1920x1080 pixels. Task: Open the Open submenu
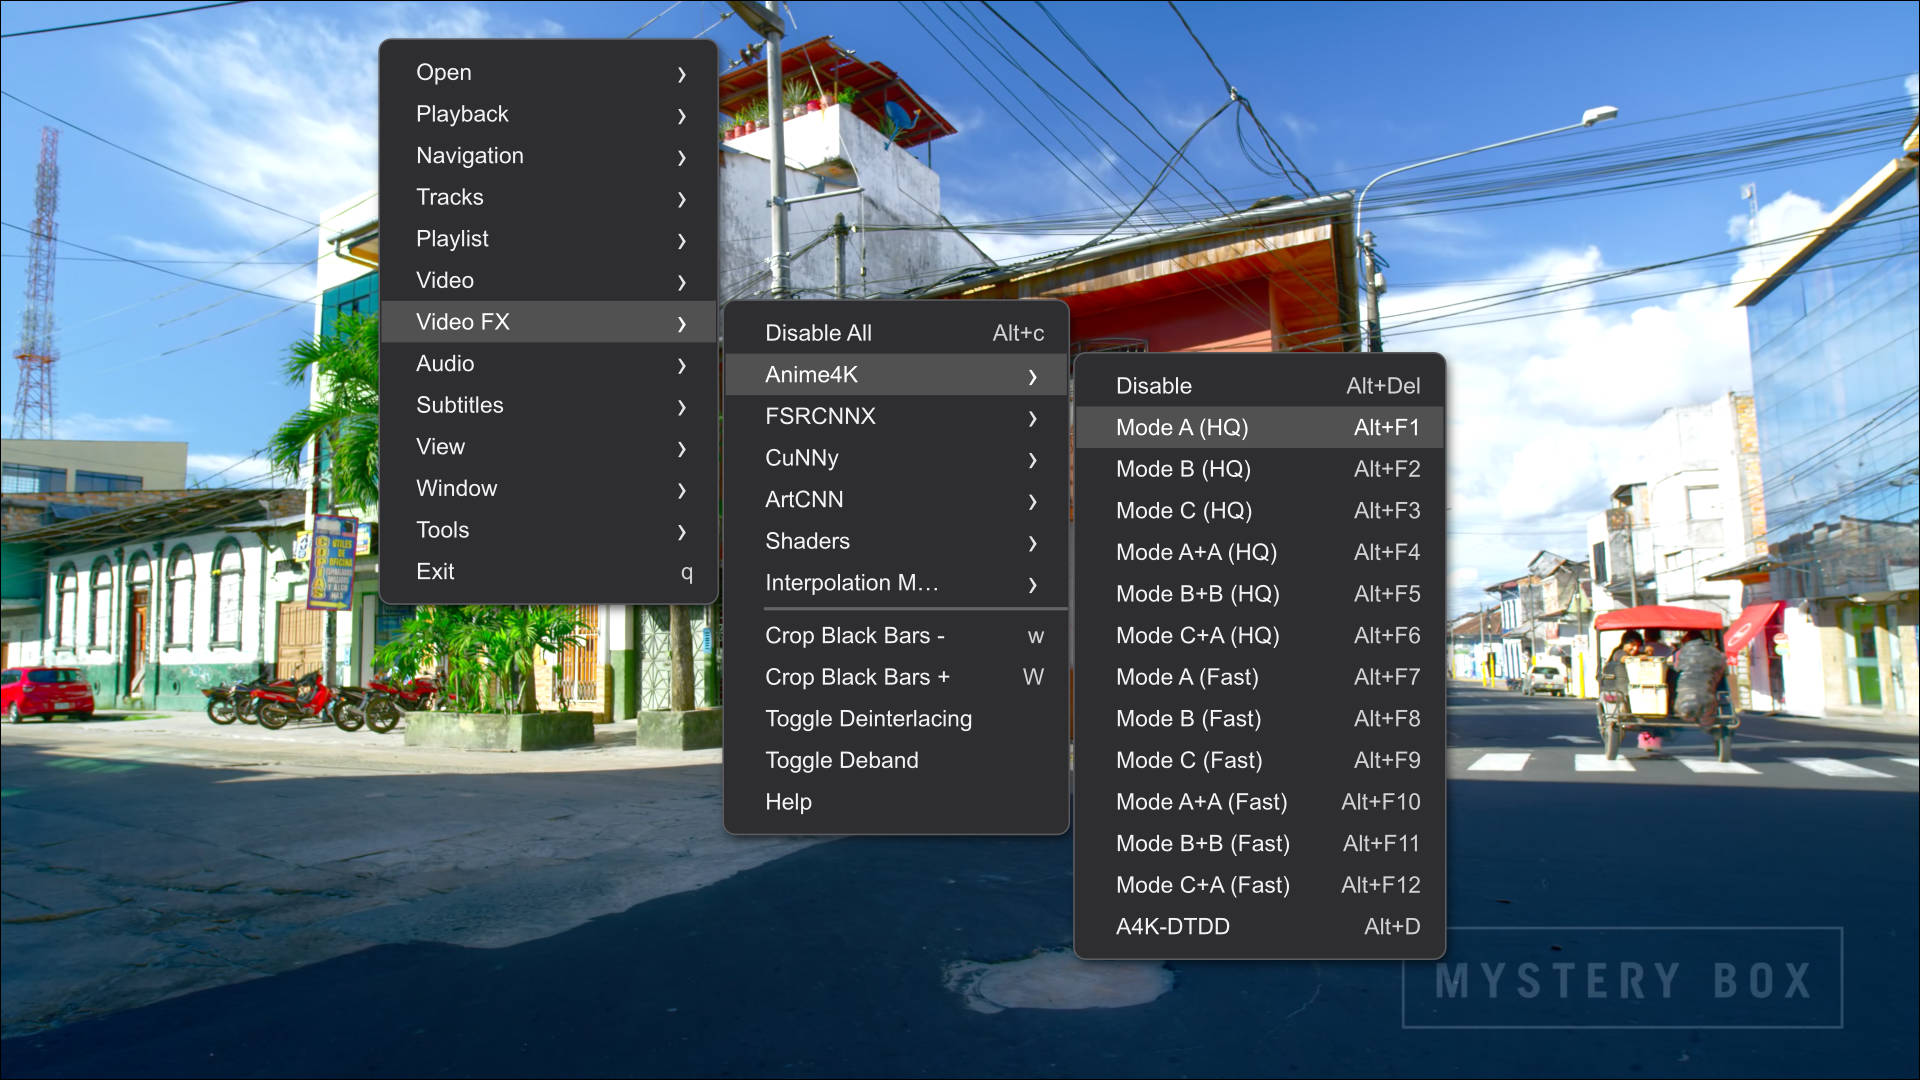point(549,73)
